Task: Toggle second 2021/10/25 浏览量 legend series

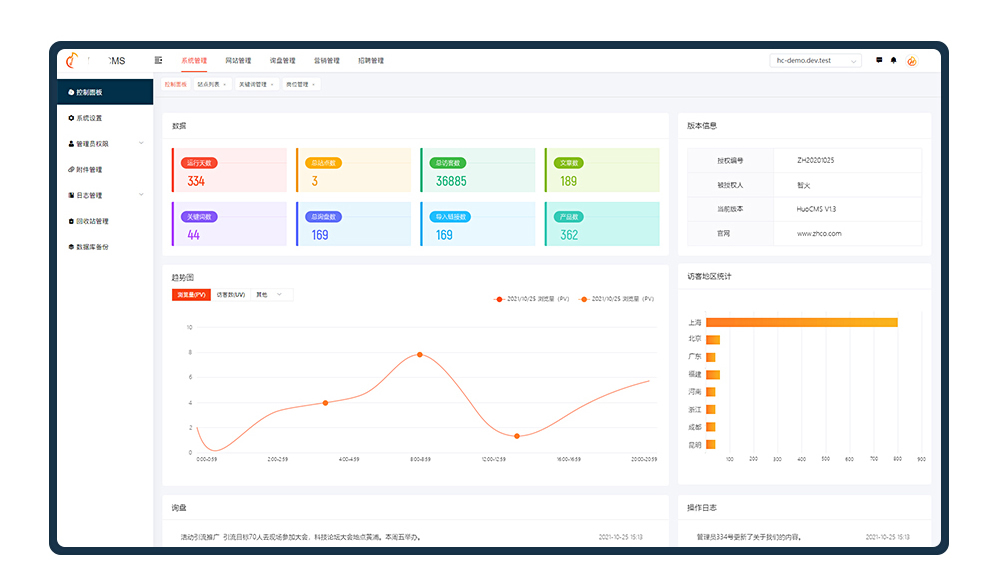Action: 617,299
